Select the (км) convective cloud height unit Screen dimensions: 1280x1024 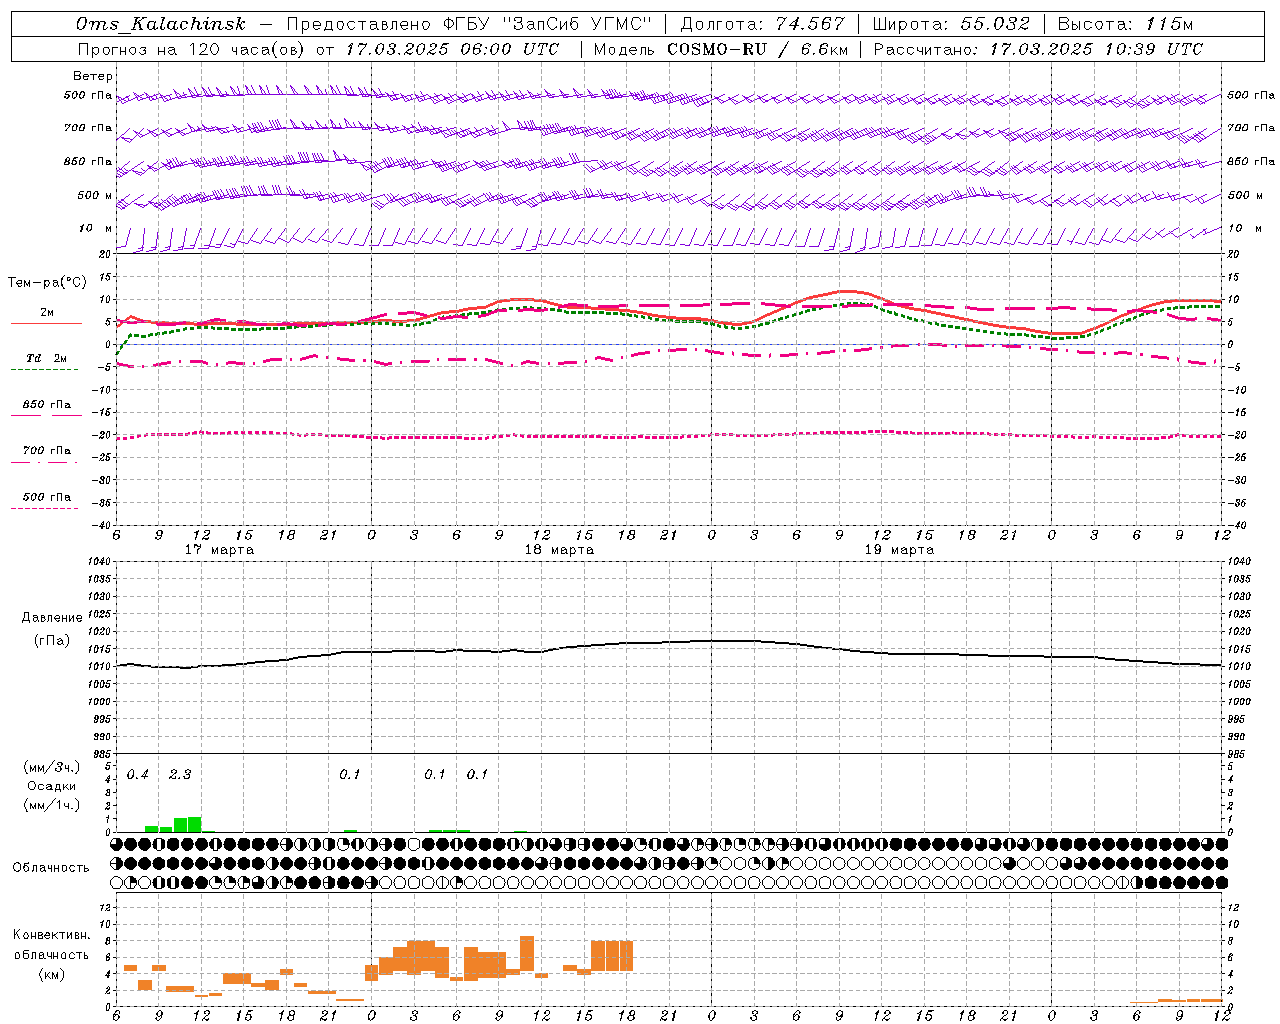(x=52, y=974)
